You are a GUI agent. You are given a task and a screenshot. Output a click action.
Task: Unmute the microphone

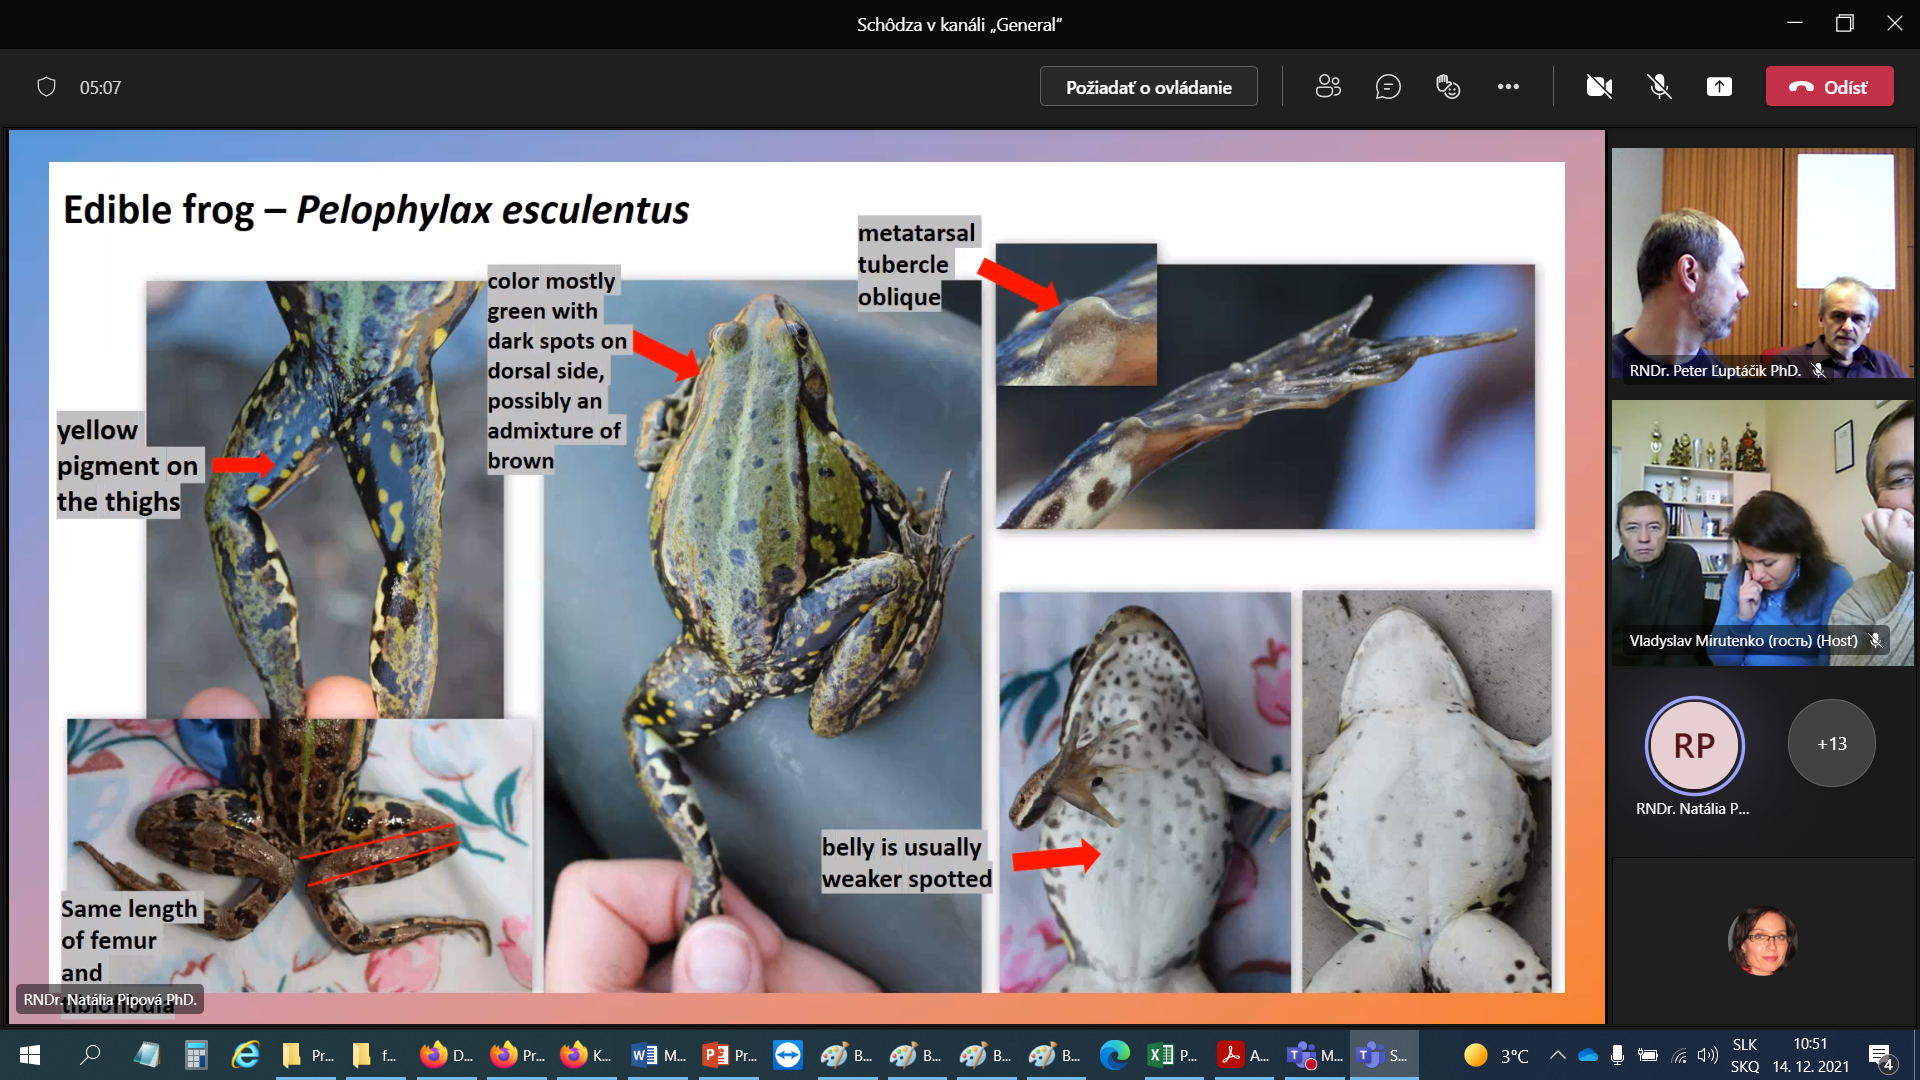point(1659,87)
